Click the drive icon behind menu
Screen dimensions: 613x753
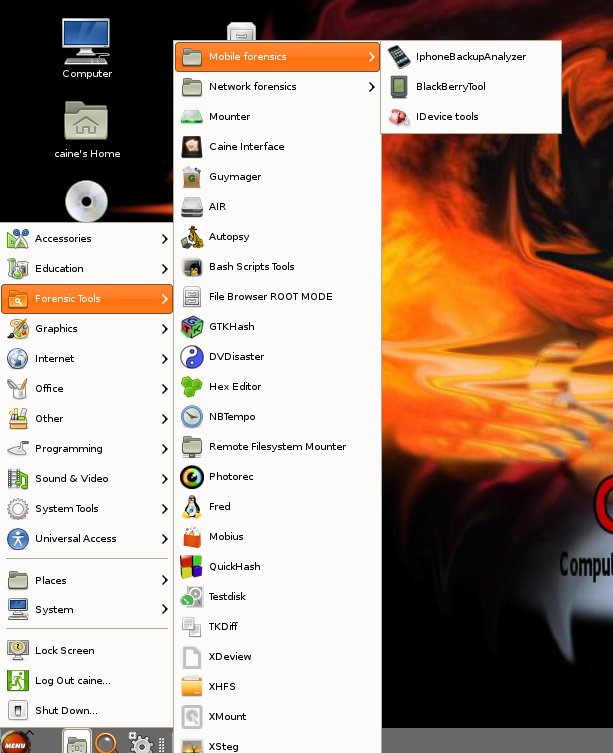[242, 32]
